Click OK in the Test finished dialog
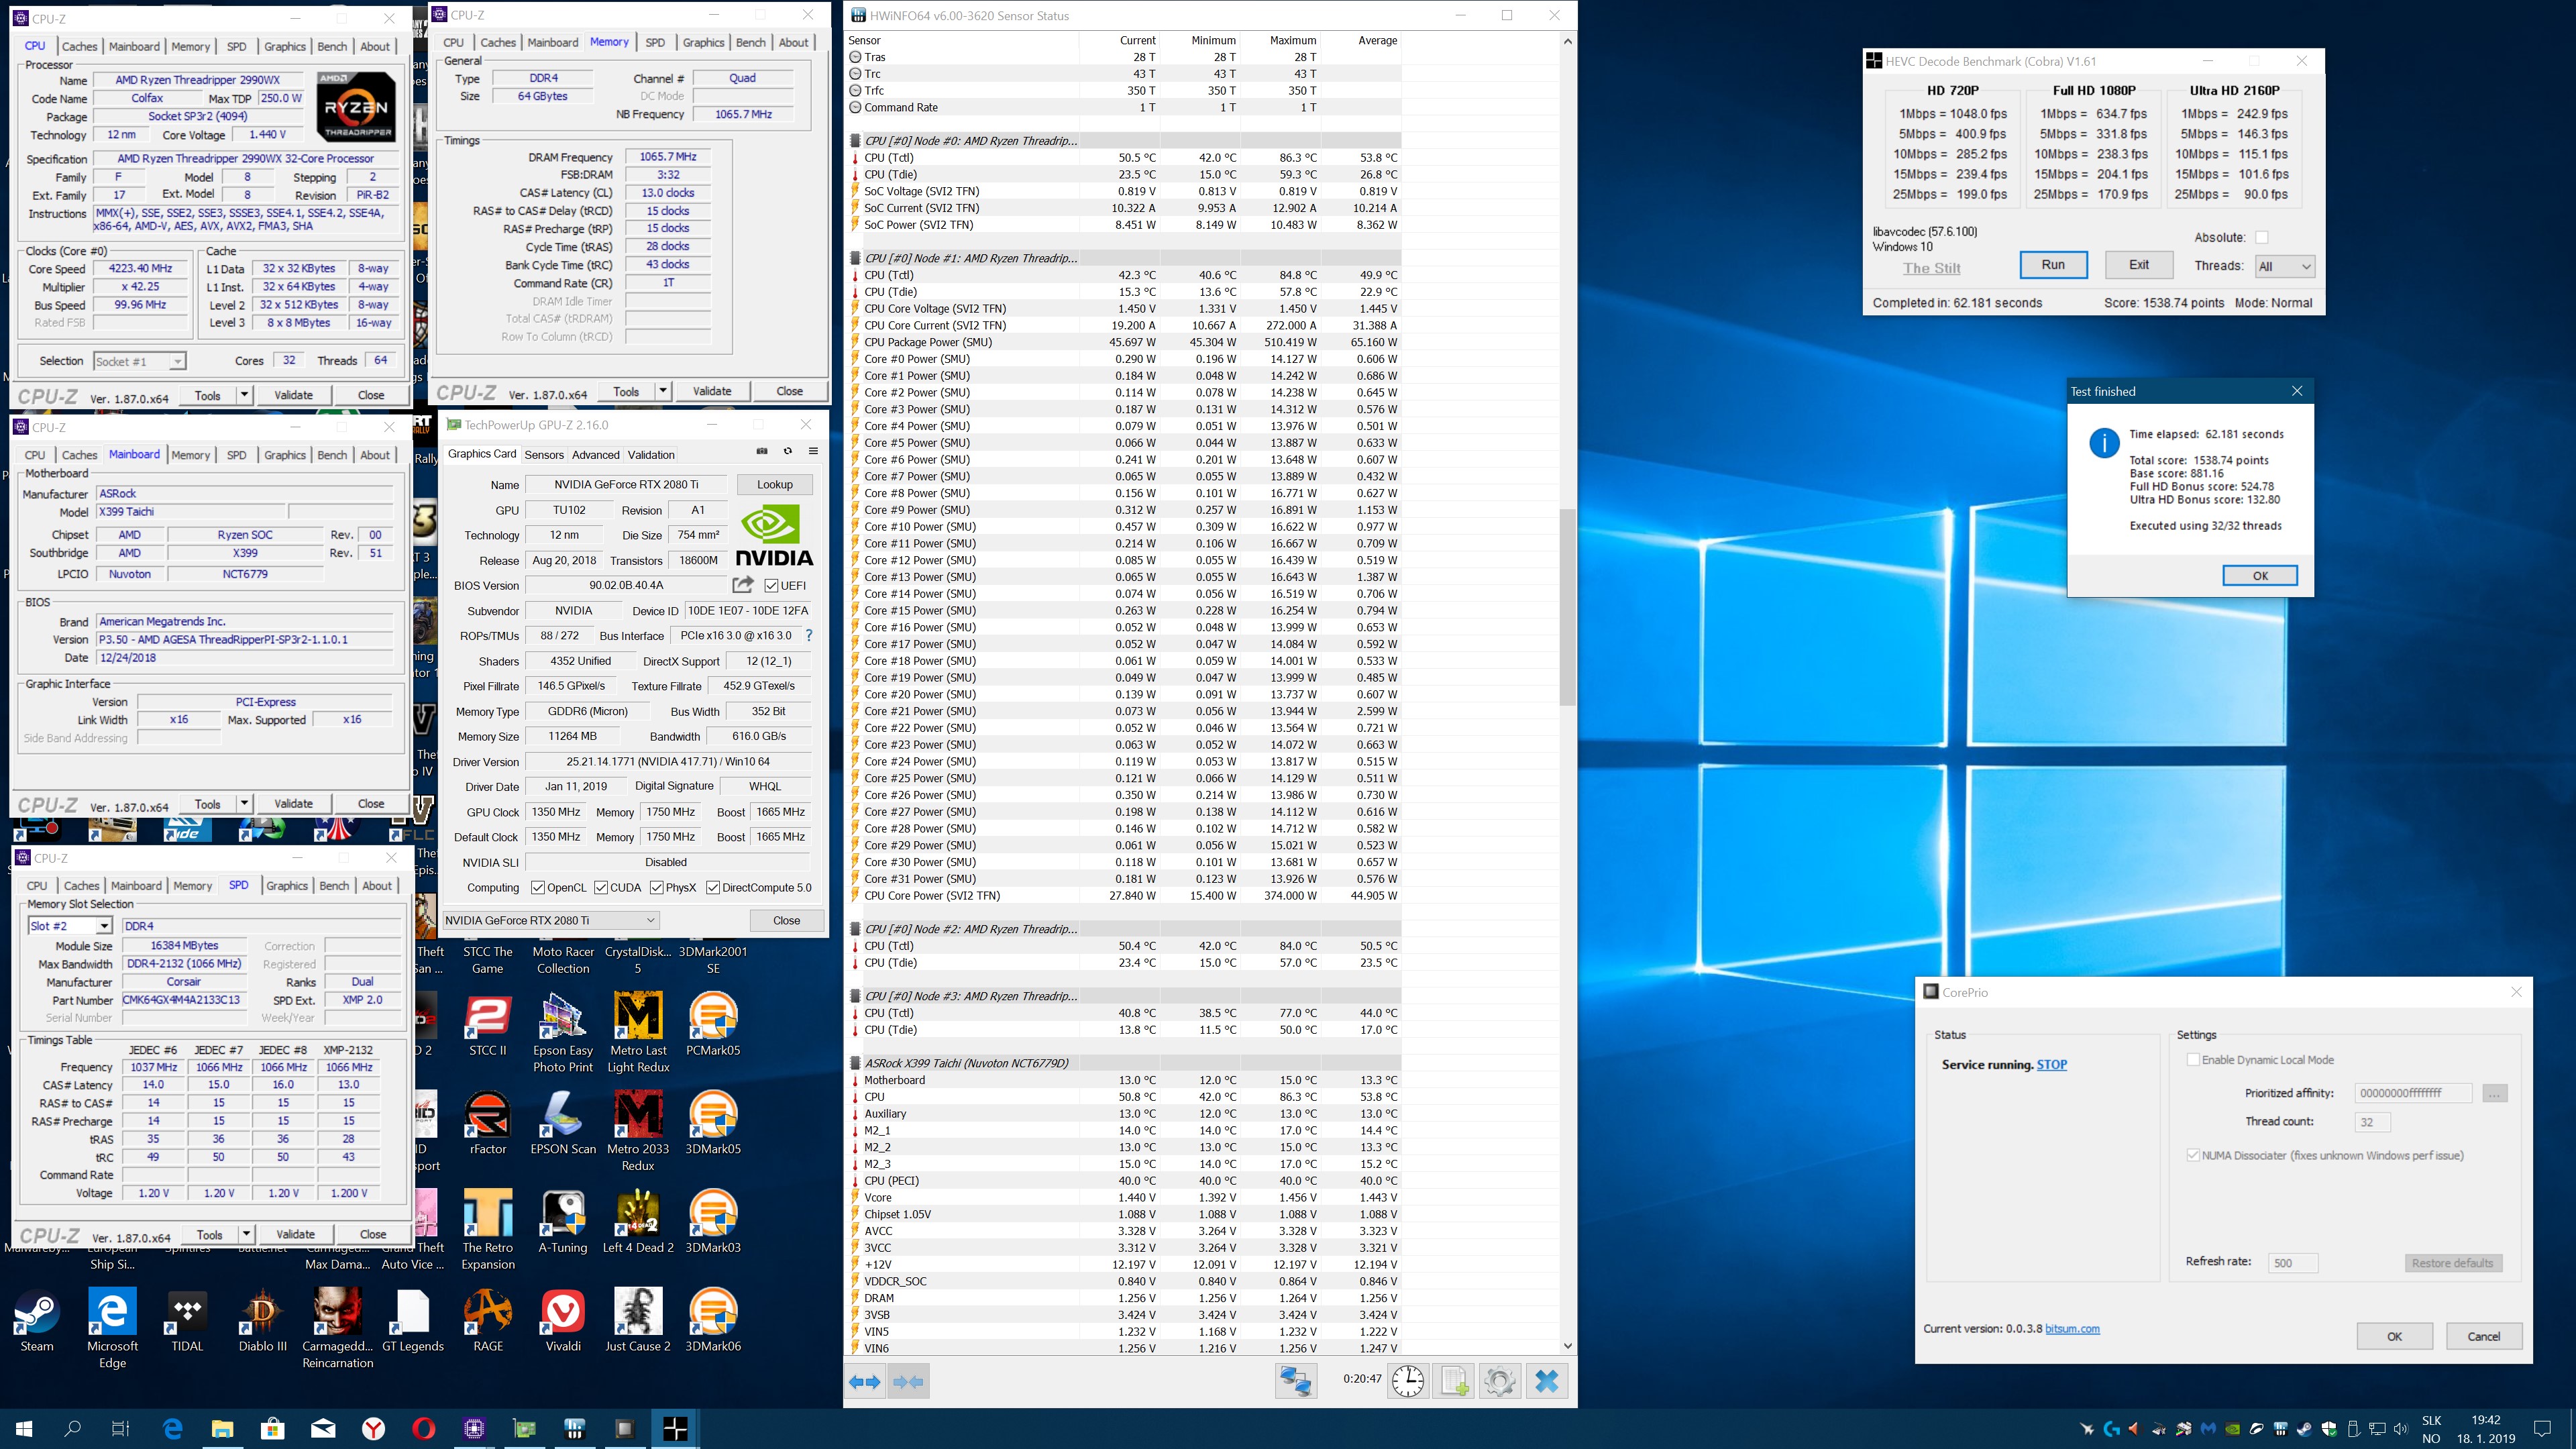Viewport: 2576px width, 1449px height. [2260, 575]
